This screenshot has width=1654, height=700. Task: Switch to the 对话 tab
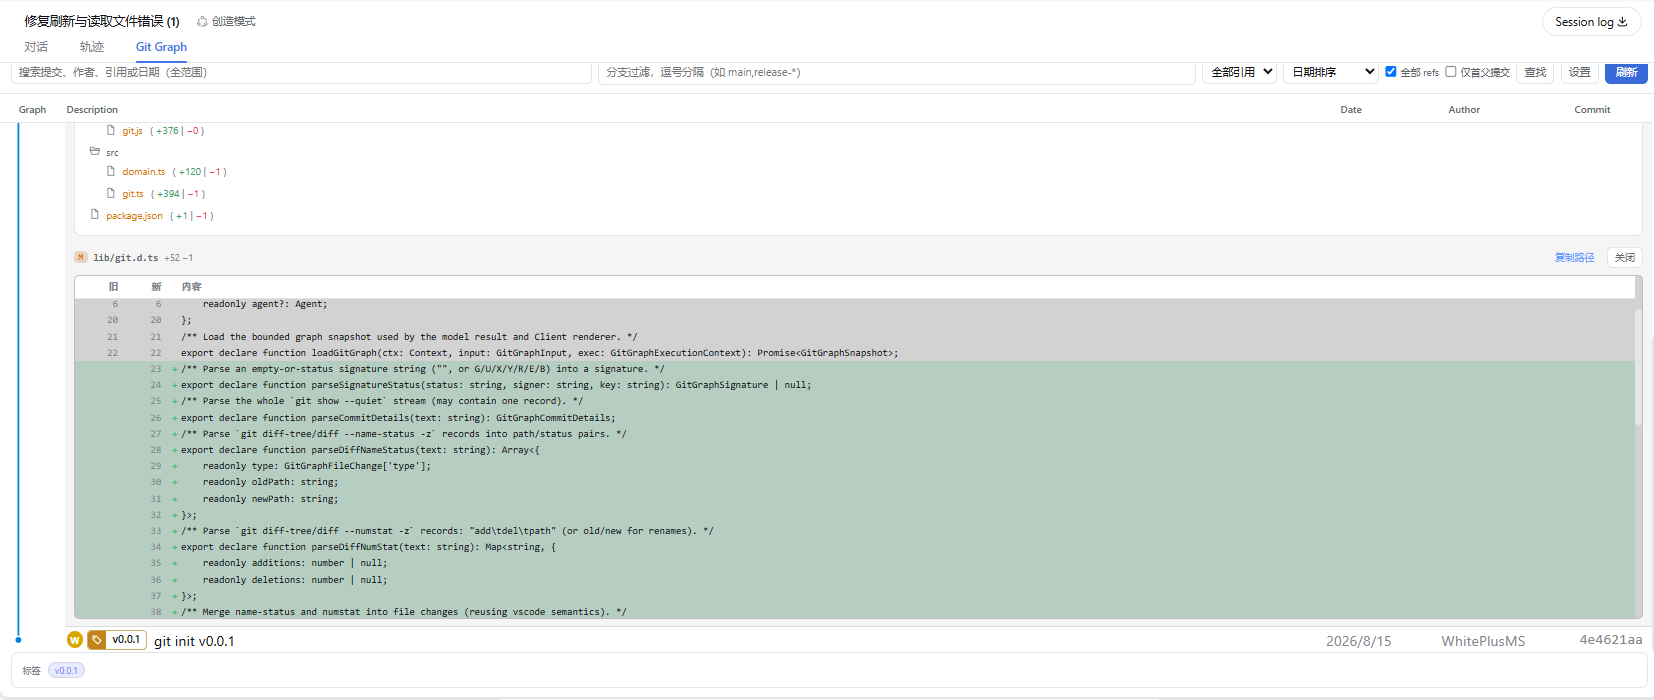pyautogui.click(x=36, y=47)
